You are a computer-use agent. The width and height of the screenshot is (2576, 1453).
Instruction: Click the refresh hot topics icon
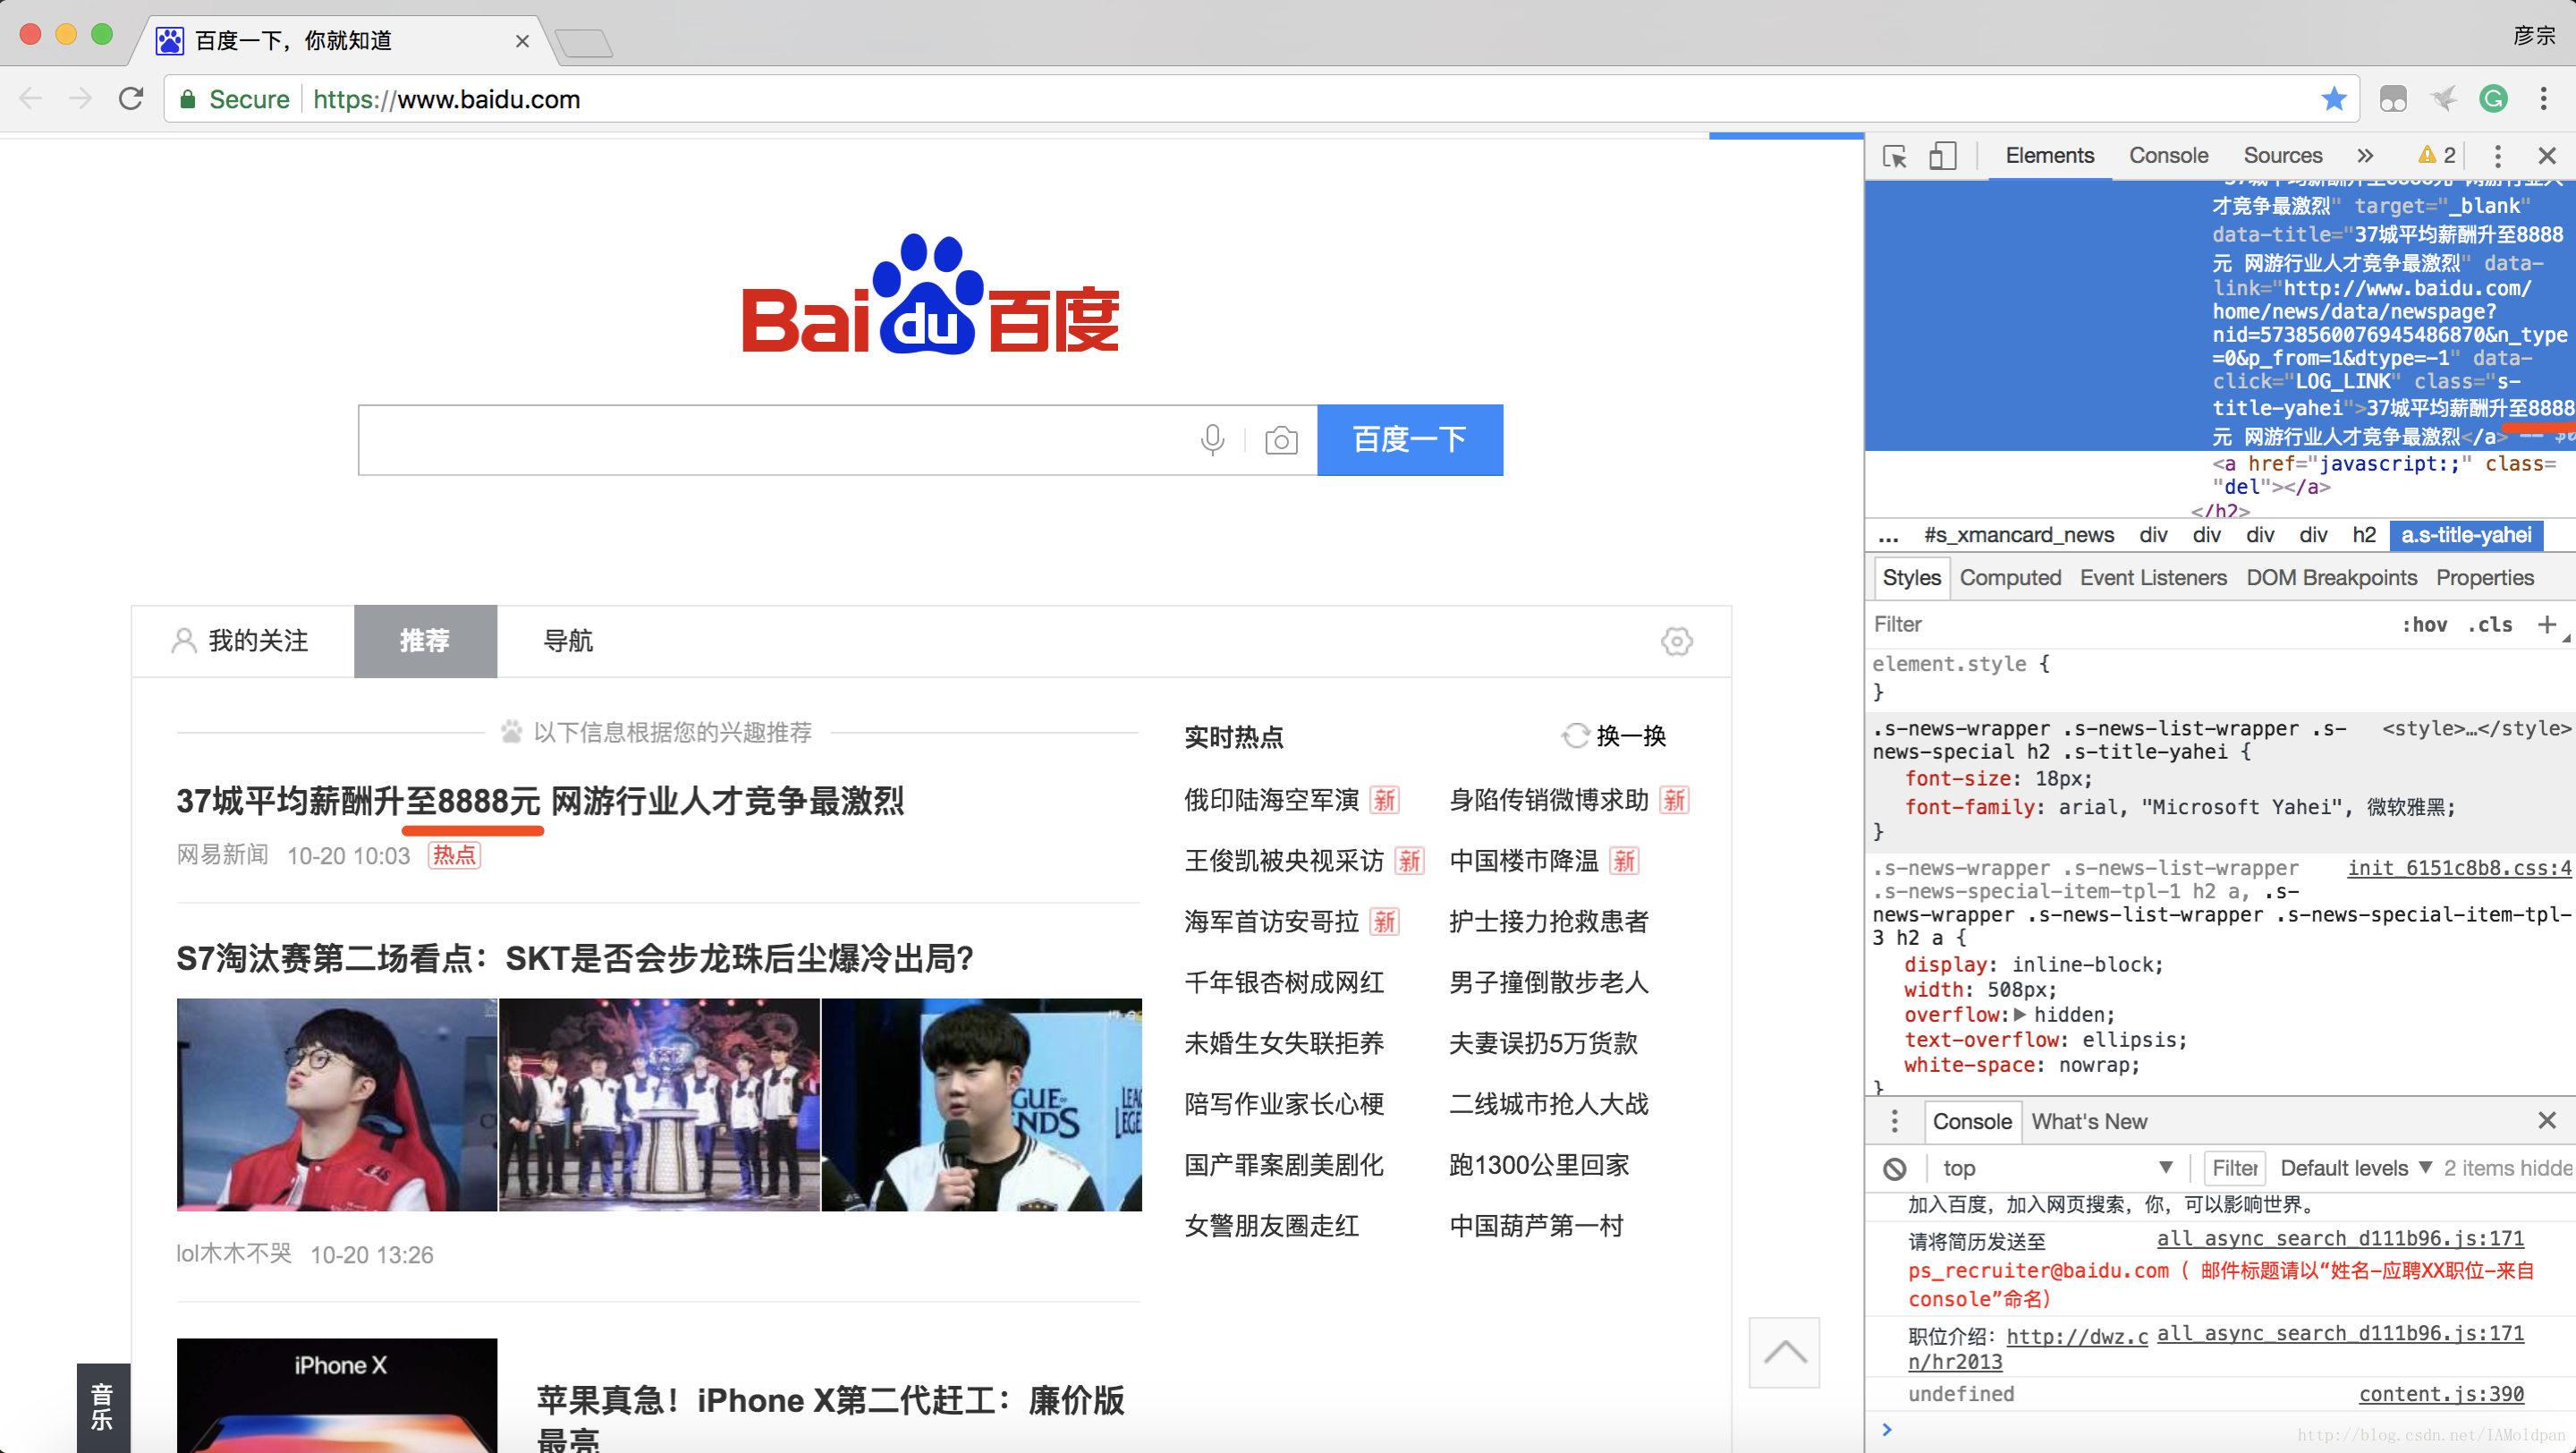pos(1575,736)
